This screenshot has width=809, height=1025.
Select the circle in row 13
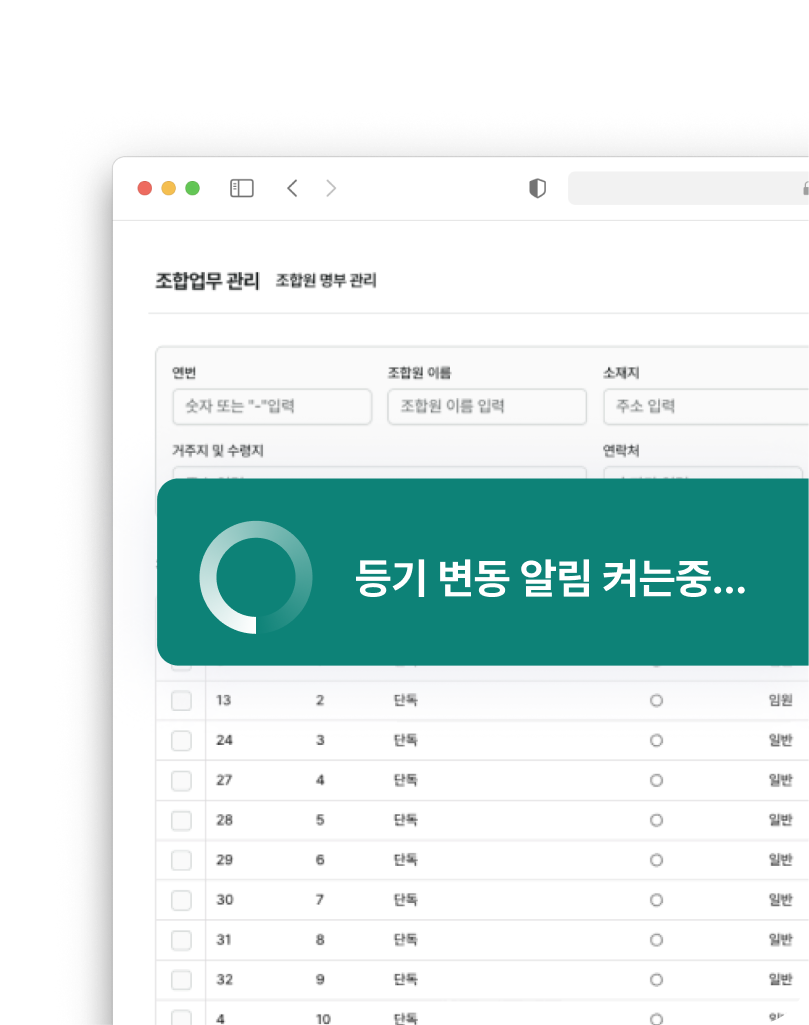(656, 701)
